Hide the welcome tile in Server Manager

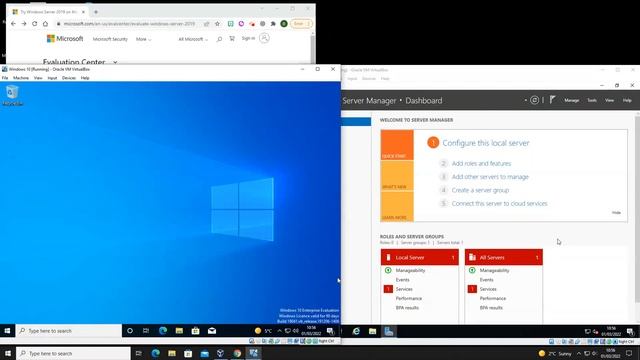coord(616,213)
